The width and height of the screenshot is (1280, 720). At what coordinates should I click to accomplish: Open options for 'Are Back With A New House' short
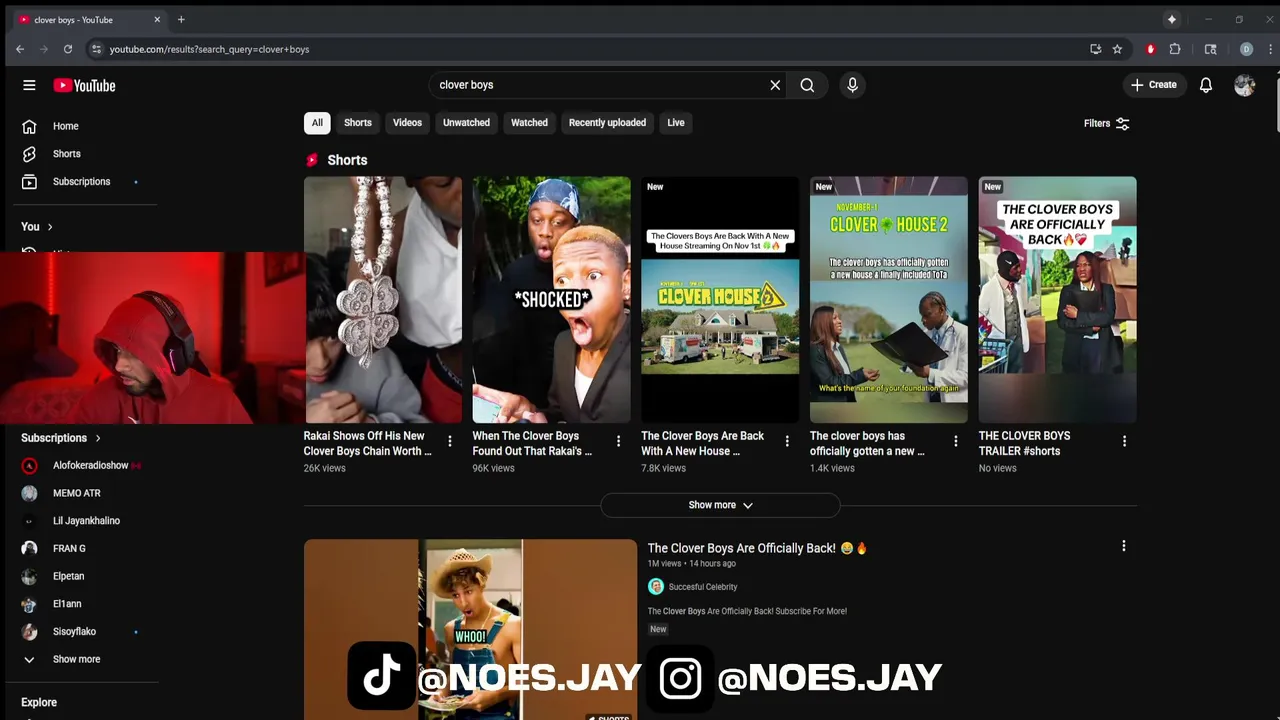pyautogui.click(x=787, y=441)
